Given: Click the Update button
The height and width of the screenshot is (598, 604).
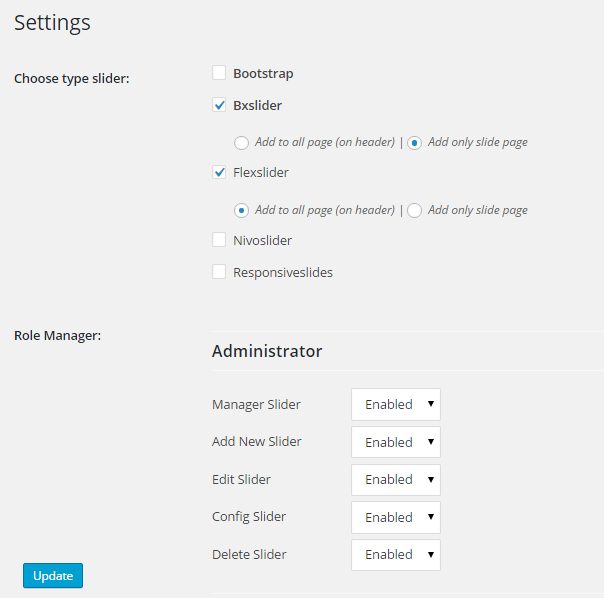Looking at the screenshot, I should point(53,575).
